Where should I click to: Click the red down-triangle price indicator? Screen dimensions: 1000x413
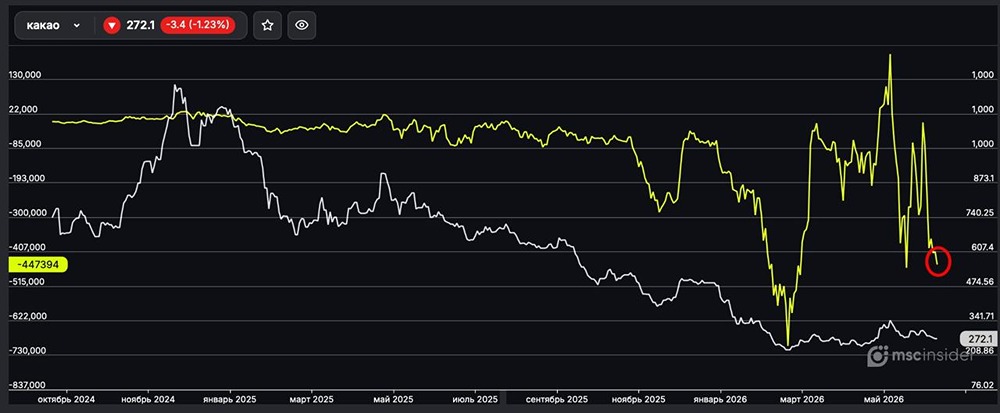click(x=112, y=25)
